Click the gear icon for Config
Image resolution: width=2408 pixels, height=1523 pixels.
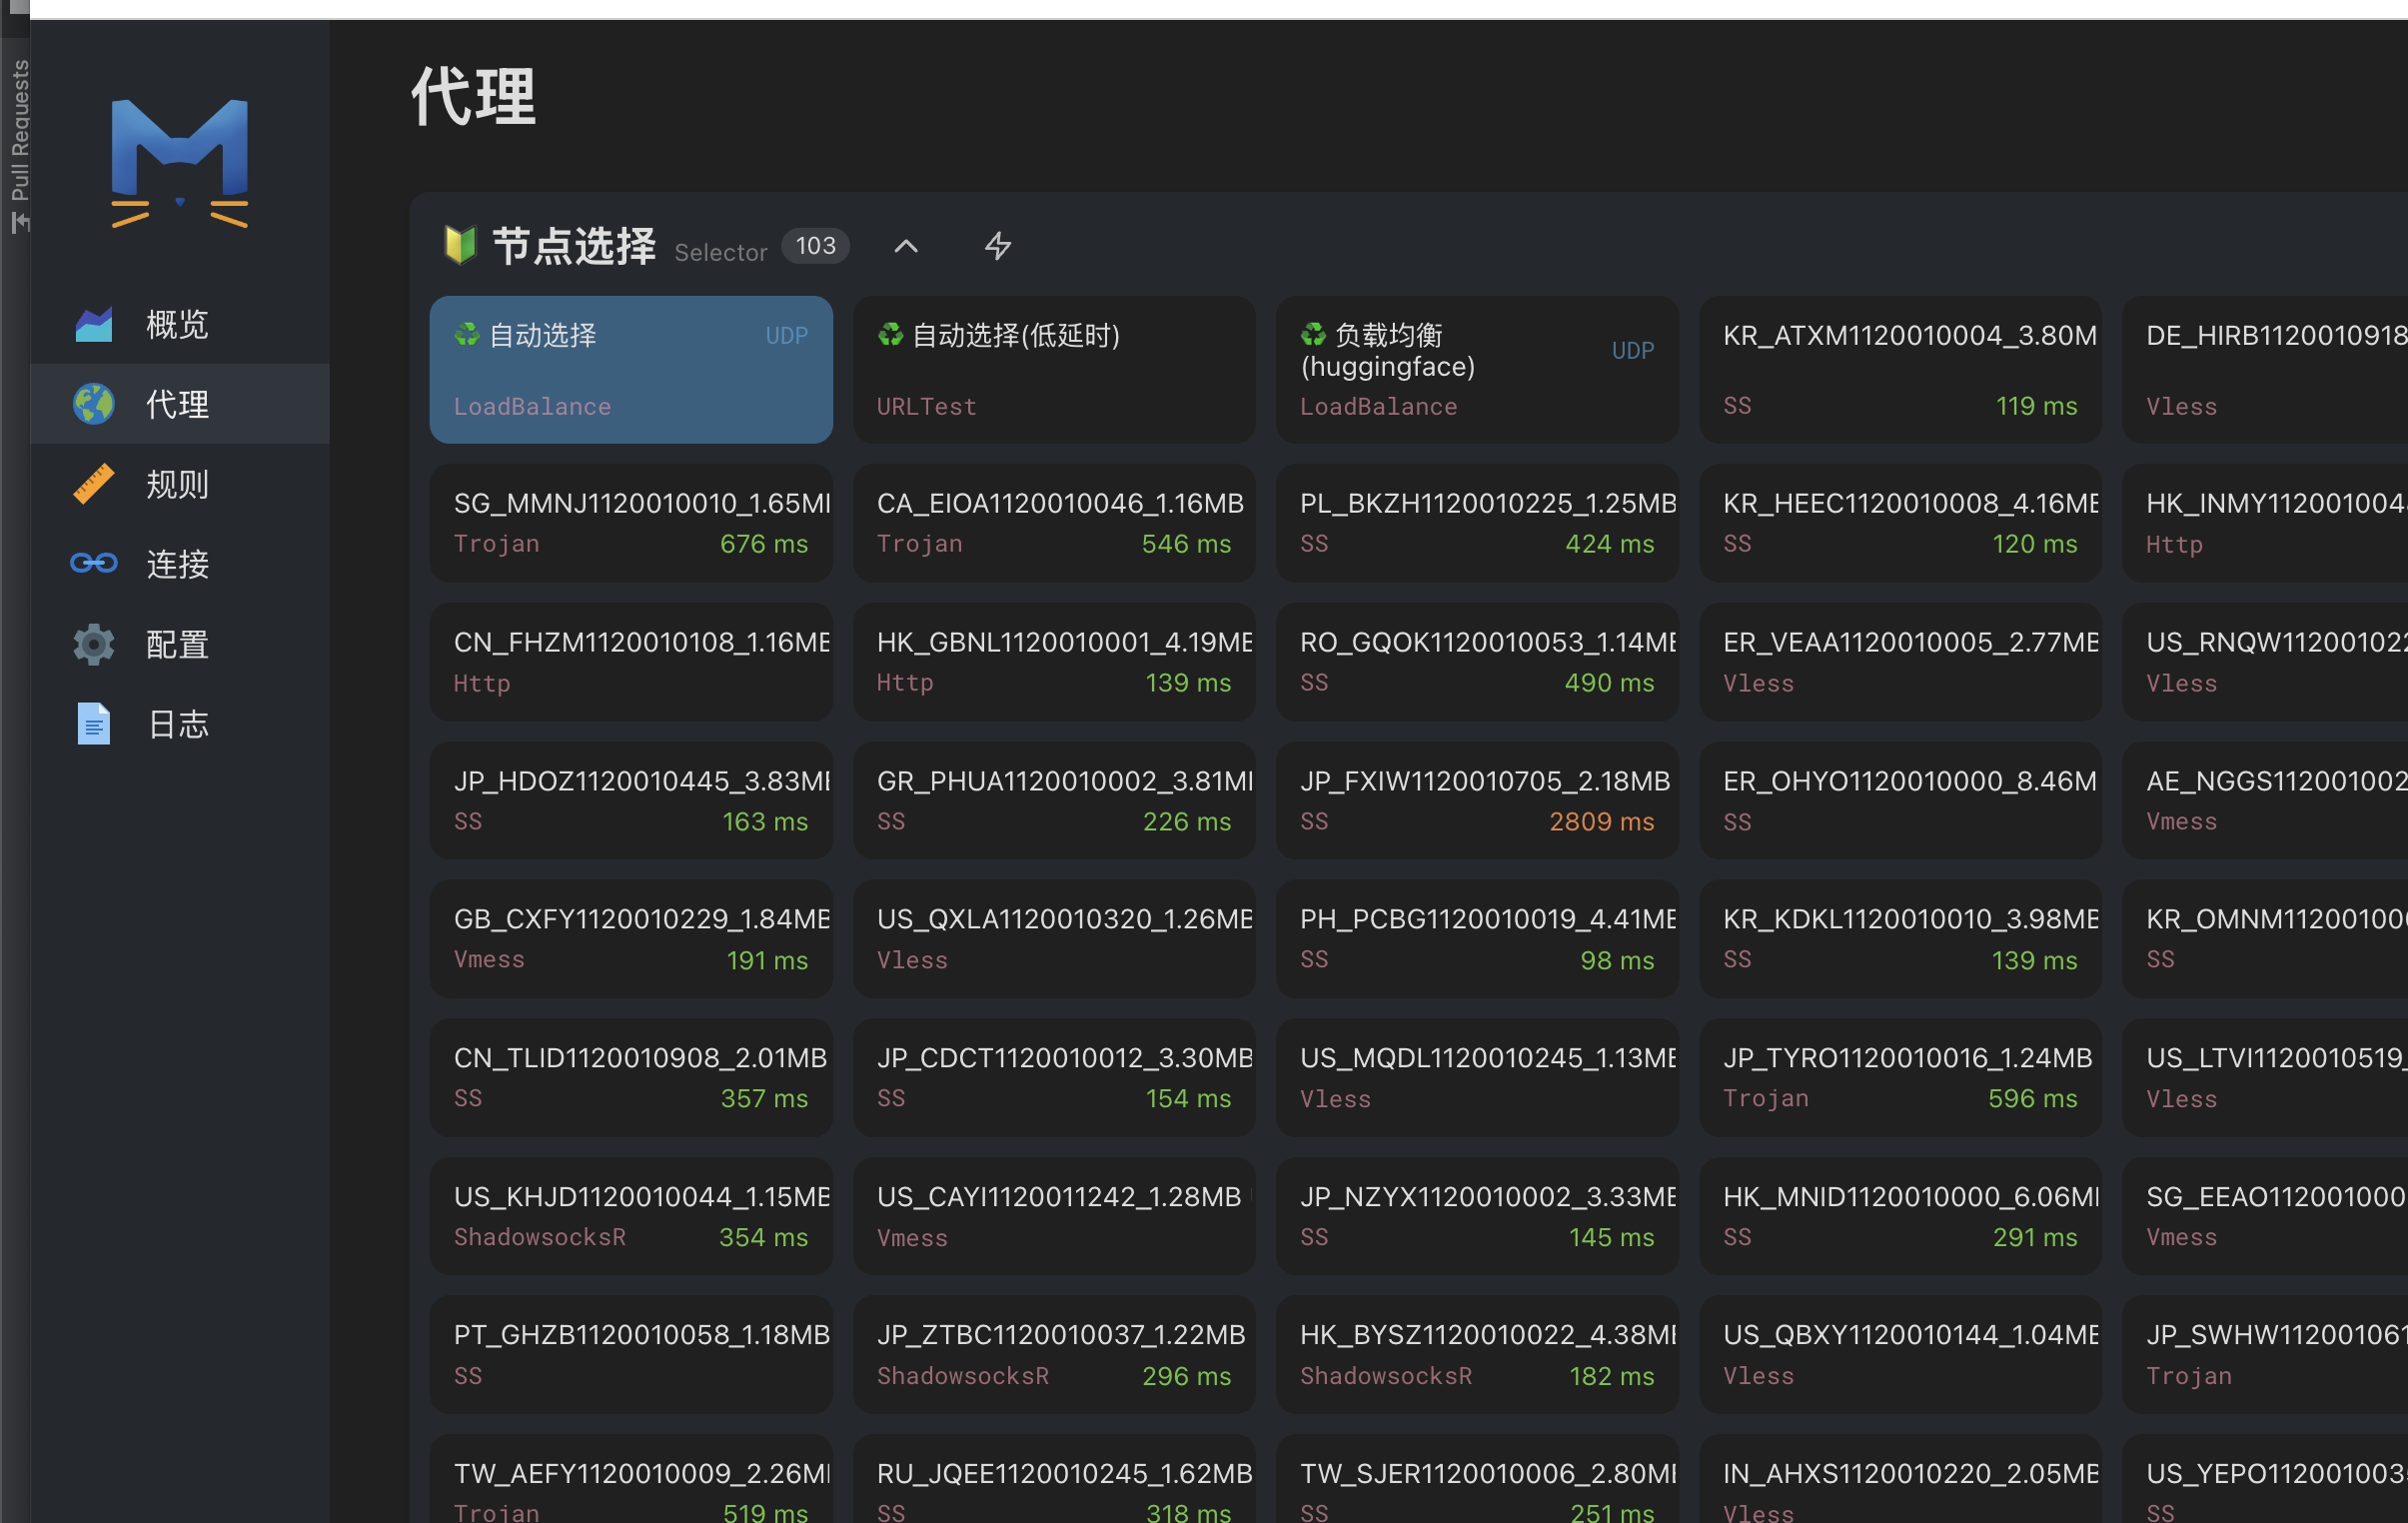point(94,644)
